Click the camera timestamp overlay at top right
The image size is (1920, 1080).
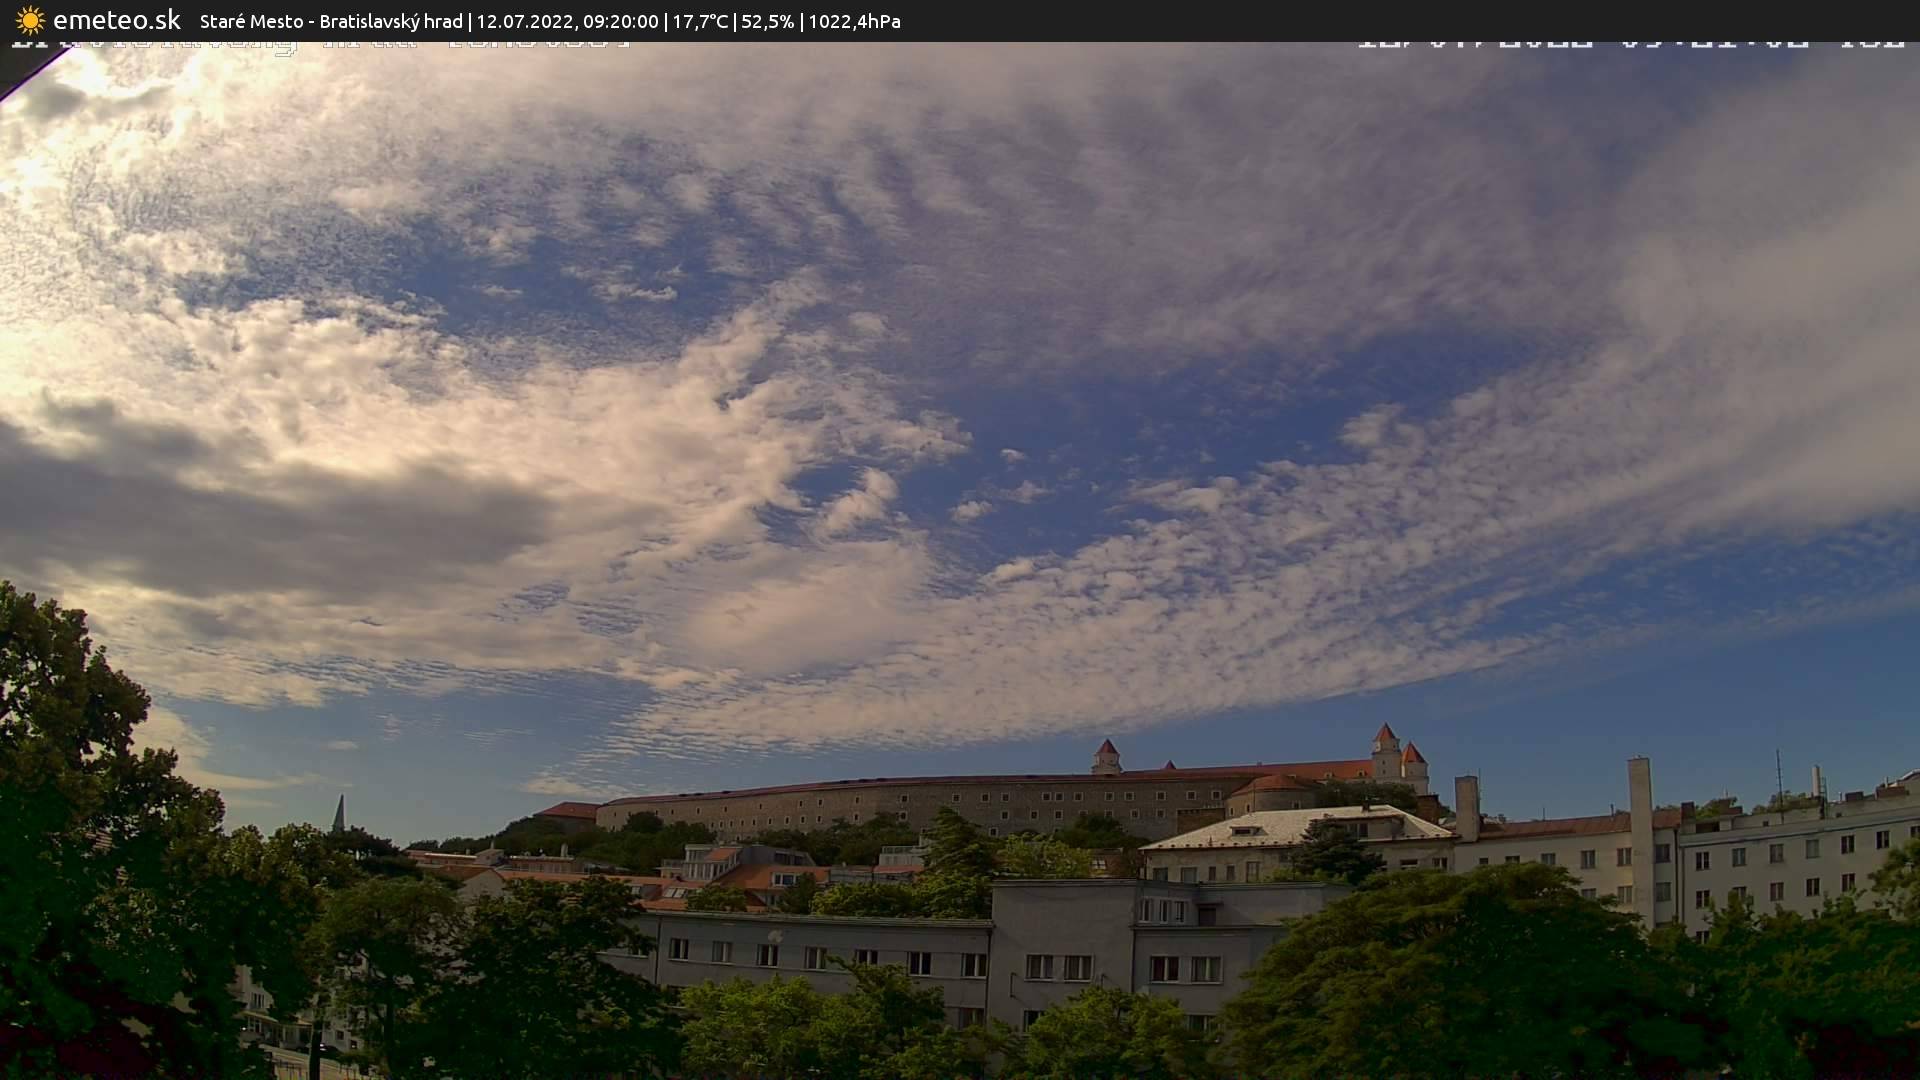coord(1630,43)
